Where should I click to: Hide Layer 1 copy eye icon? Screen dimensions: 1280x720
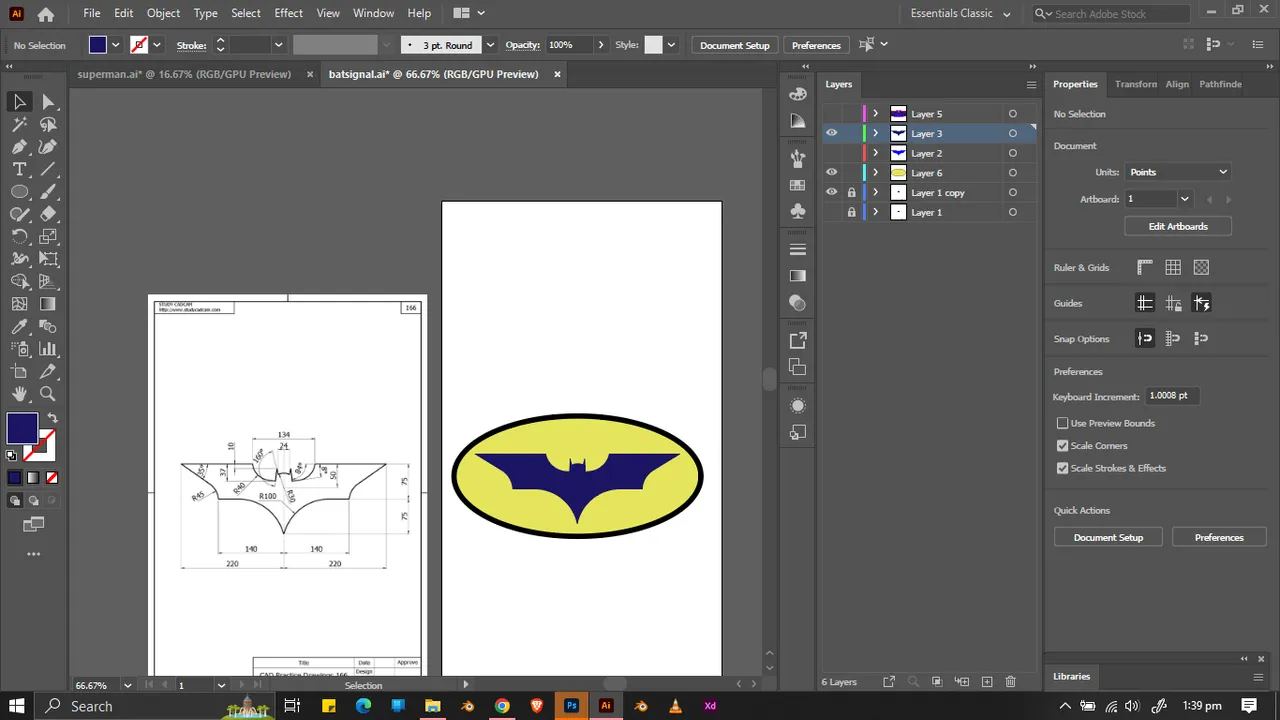[831, 192]
